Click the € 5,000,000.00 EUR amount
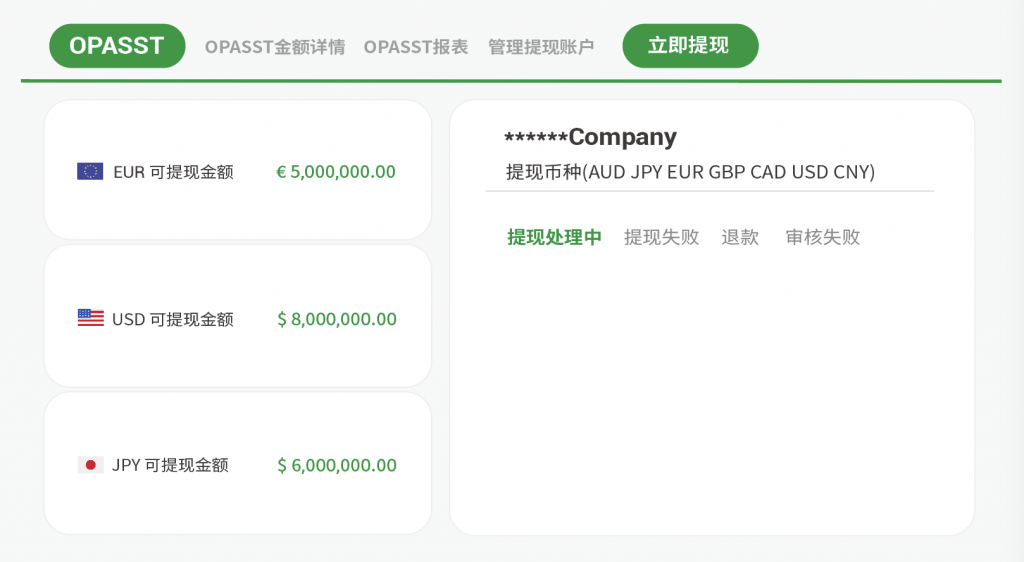 point(336,172)
